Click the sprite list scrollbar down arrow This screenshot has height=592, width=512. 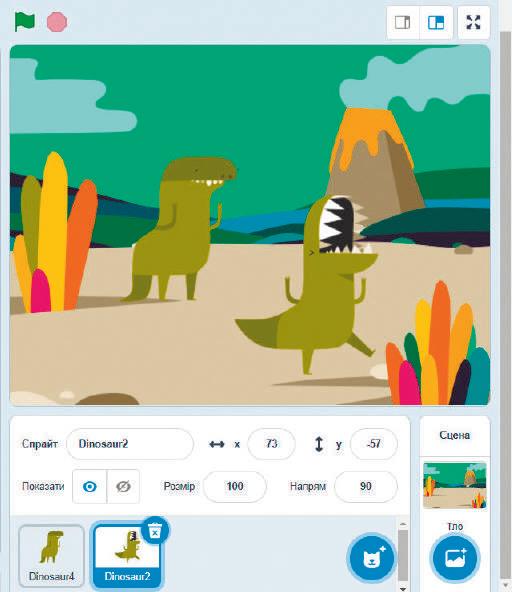coord(403,589)
